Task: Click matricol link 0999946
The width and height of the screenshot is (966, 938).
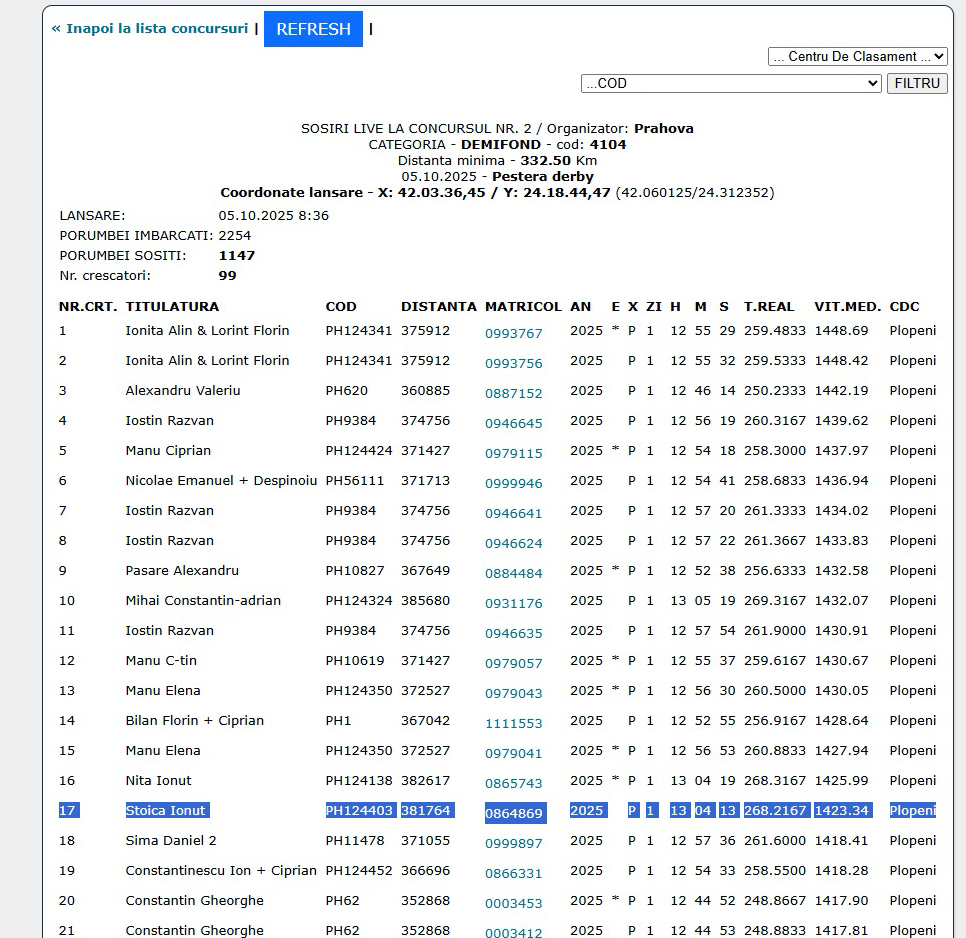Action: pos(513,484)
